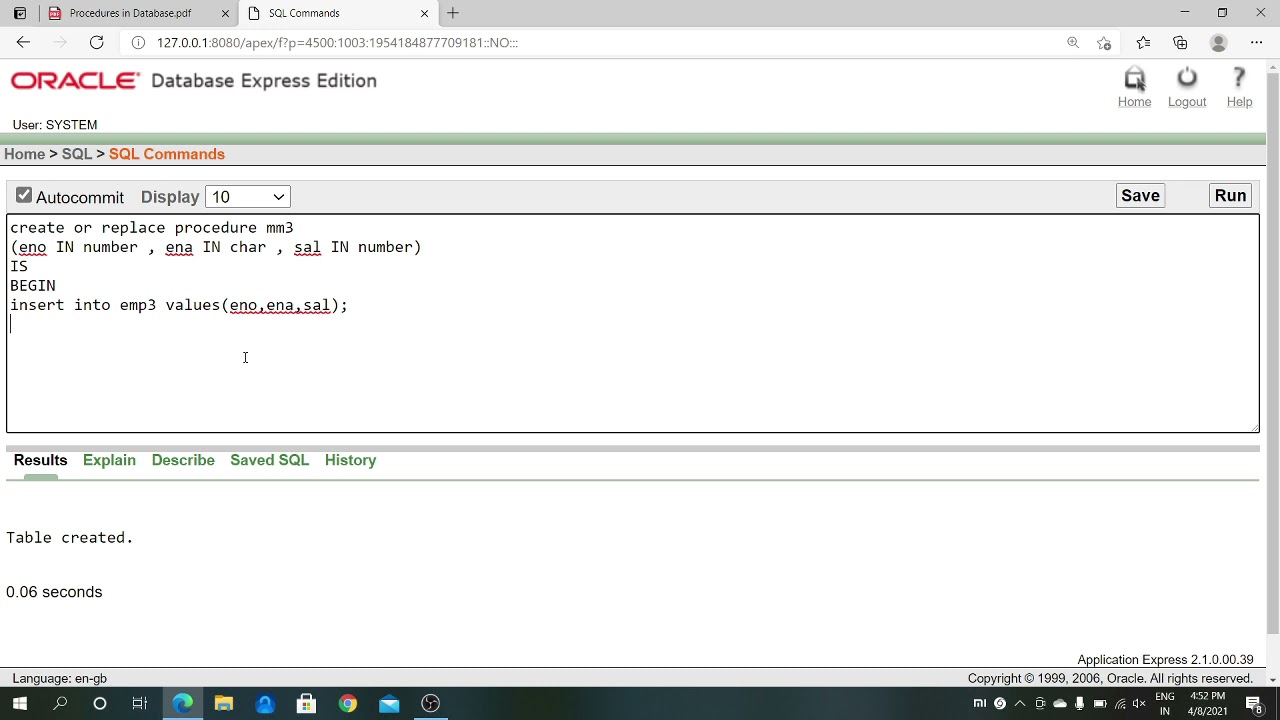This screenshot has height=720, width=1280.
Task: Go back using the browser back arrow
Action: point(23,42)
